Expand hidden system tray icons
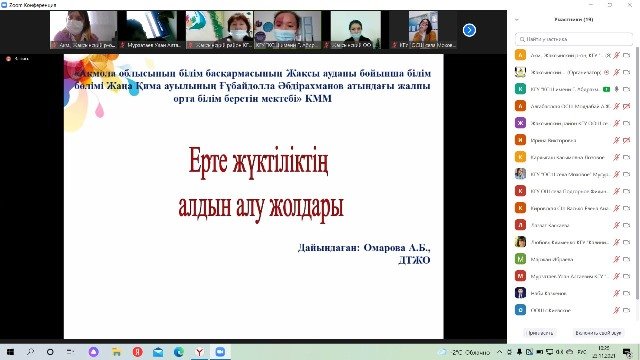 coord(499,352)
